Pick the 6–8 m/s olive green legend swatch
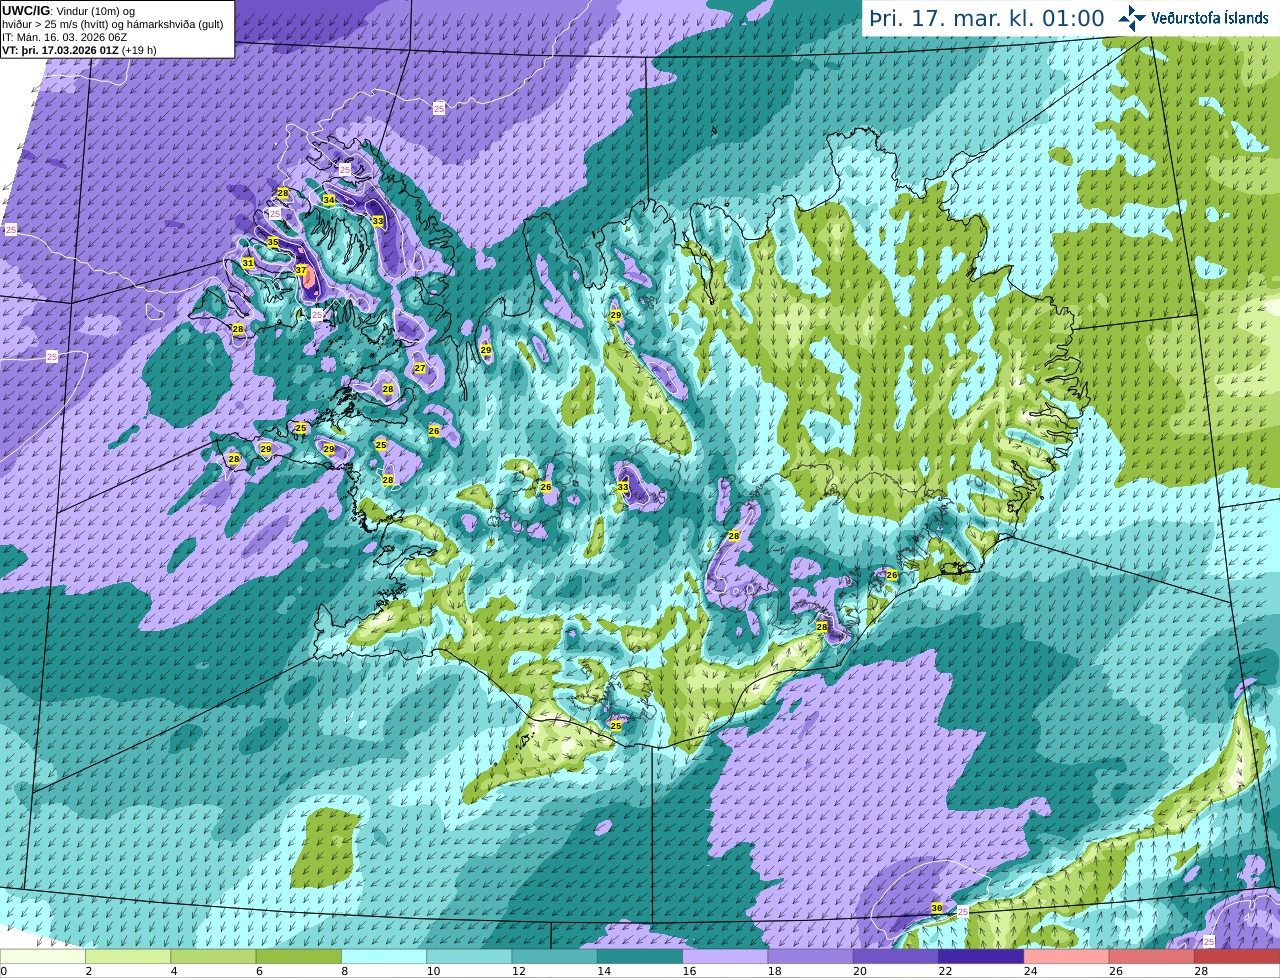This screenshot has height=978, width=1280. (x=299, y=957)
